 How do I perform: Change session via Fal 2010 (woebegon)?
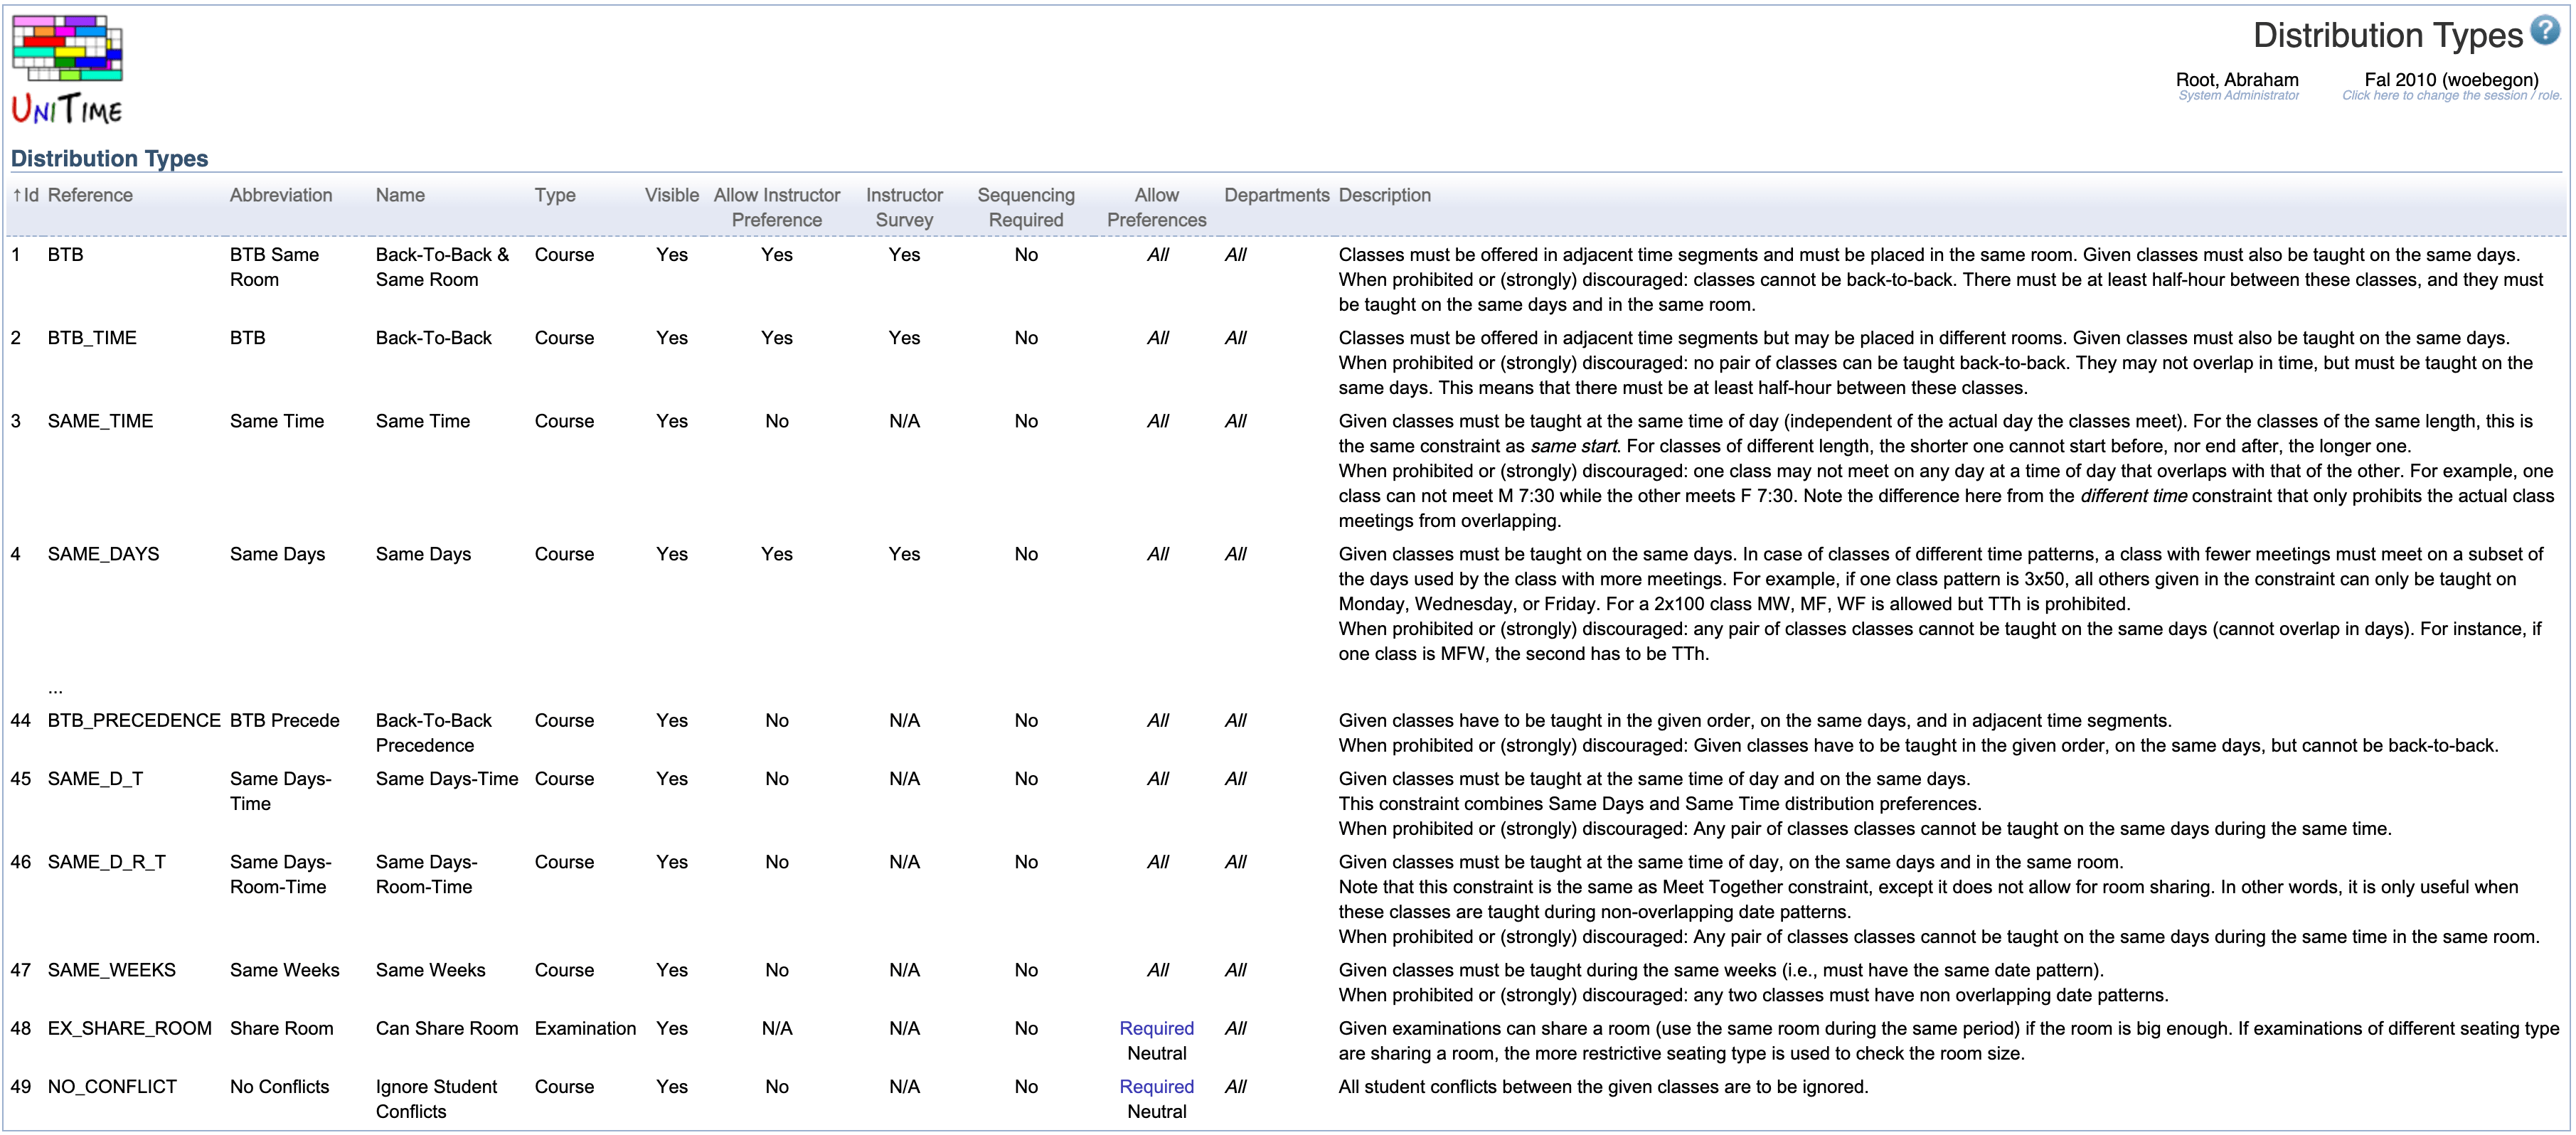(x=2451, y=80)
